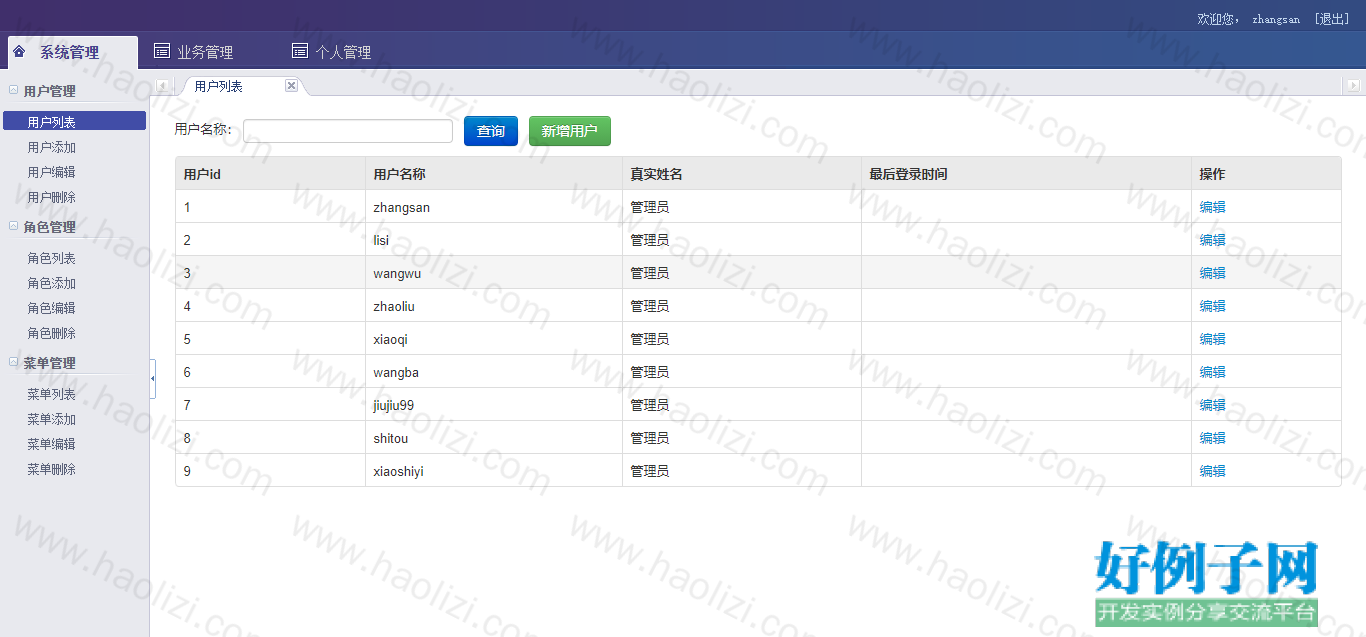Open 用户列表 in the sidebar
This screenshot has height=637, width=1366.
[75, 122]
